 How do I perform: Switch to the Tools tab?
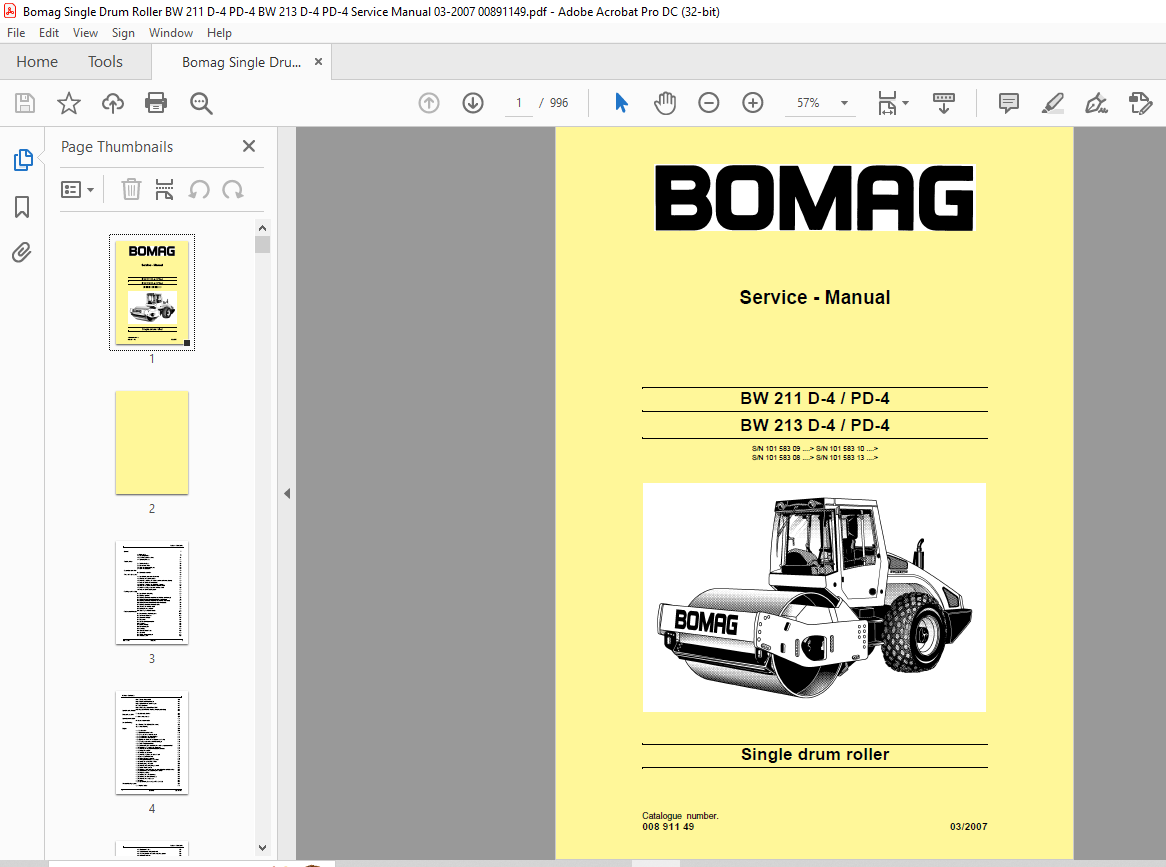click(106, 62)
